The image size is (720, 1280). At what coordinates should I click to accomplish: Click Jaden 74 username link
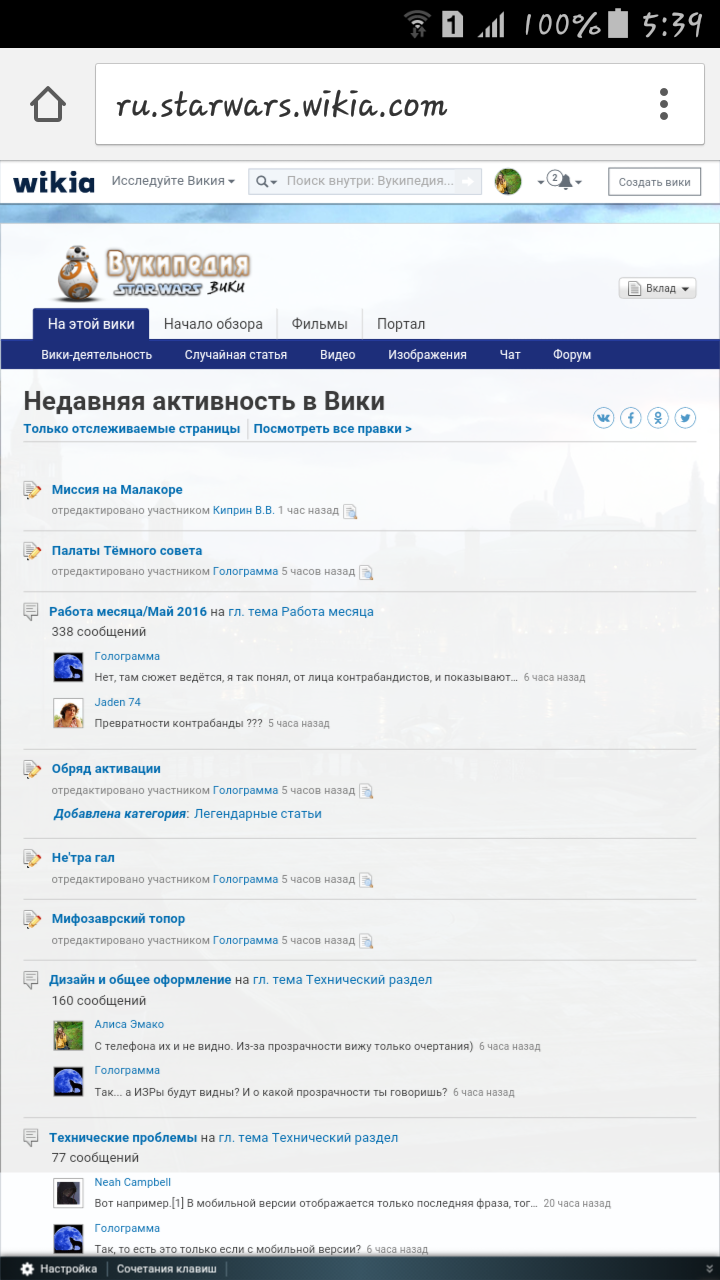point(118,702)
